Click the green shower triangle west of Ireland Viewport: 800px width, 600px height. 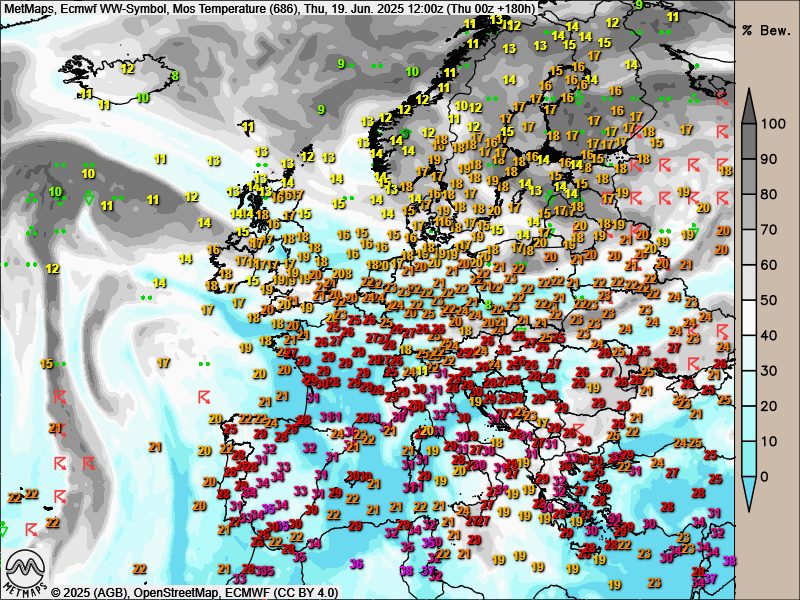point(90,199)
